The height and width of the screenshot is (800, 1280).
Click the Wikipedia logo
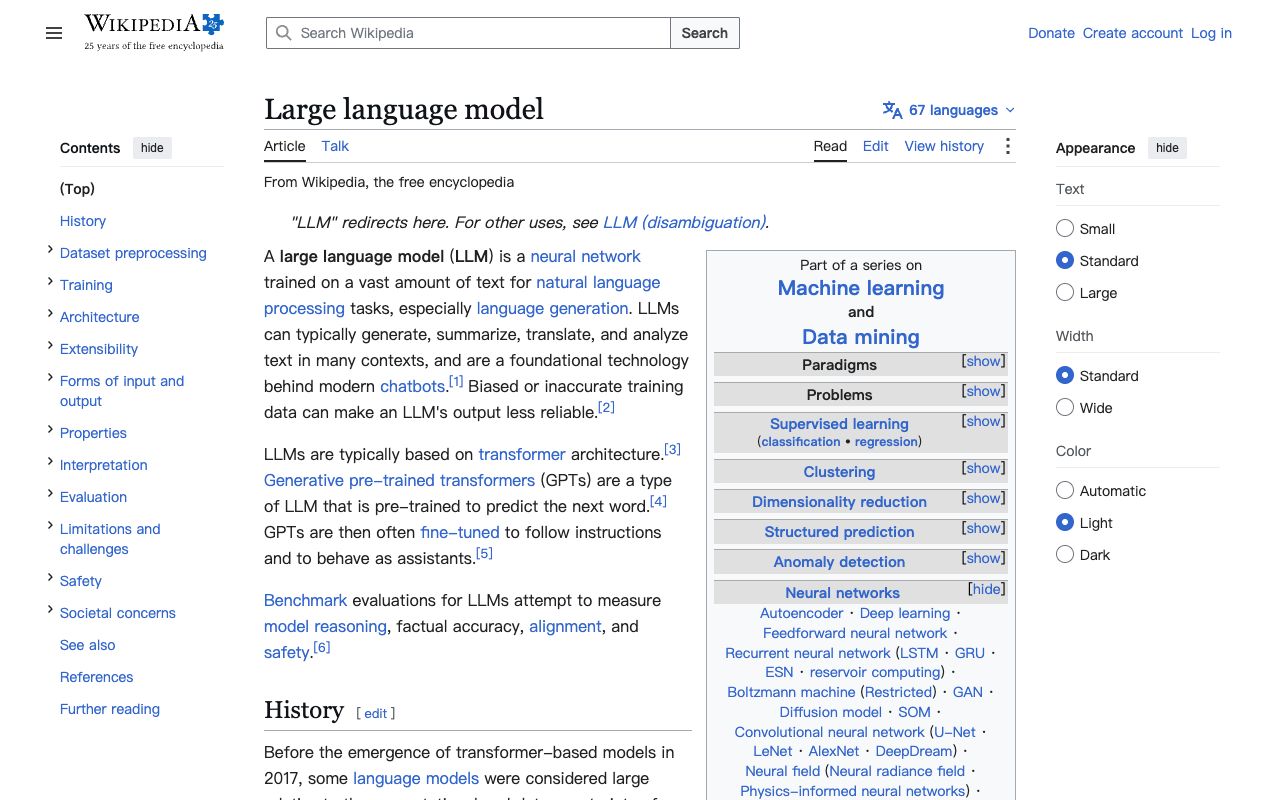tap(154, 32)
